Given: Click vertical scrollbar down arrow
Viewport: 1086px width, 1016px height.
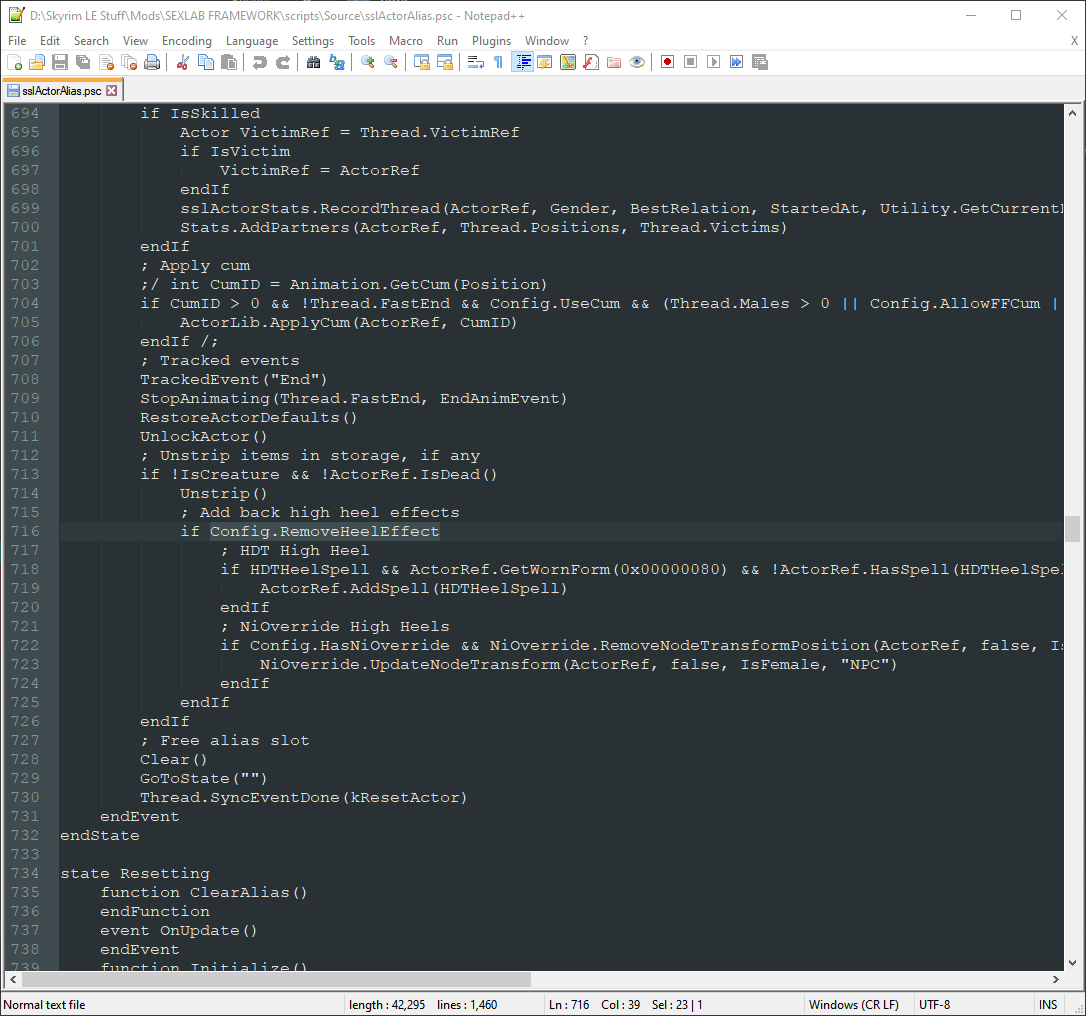Looking at the screenshot, I should (x=1072, y=963).
